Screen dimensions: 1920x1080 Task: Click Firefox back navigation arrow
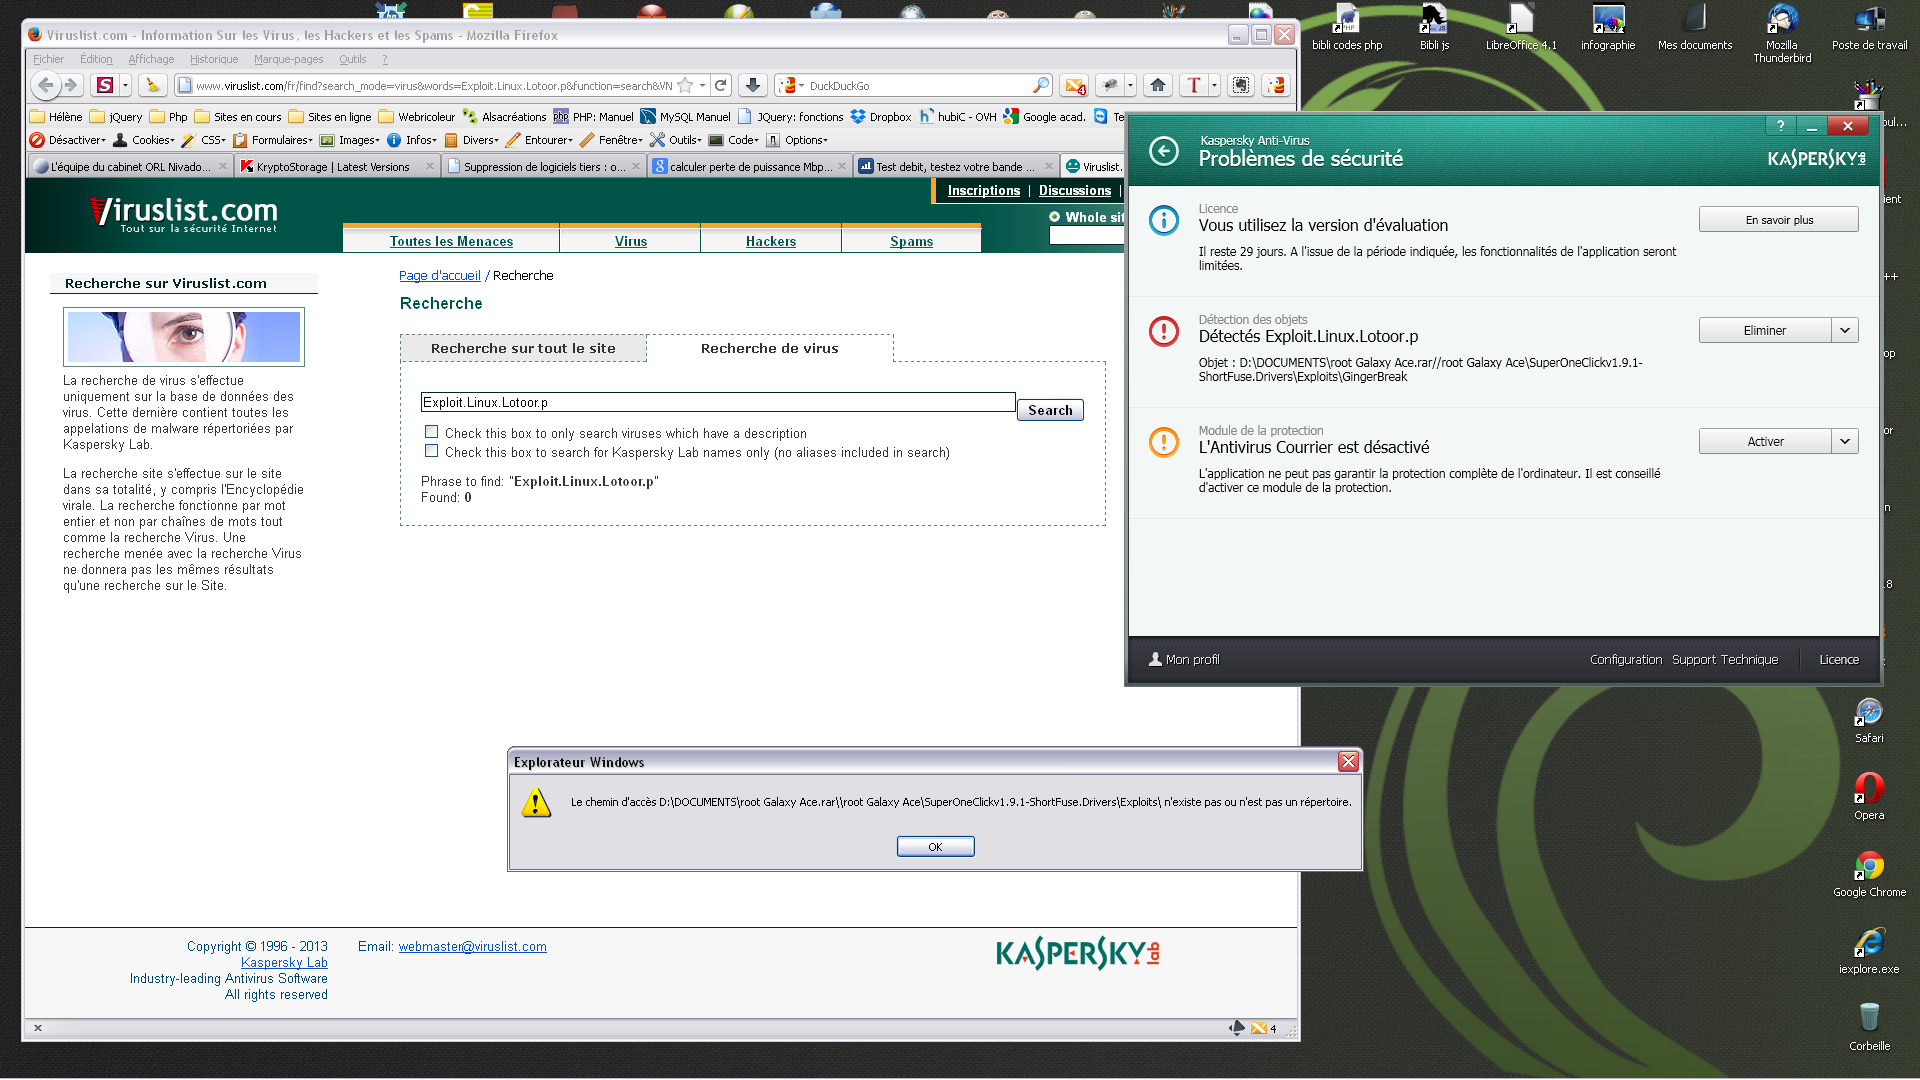(x=45, y=85)
